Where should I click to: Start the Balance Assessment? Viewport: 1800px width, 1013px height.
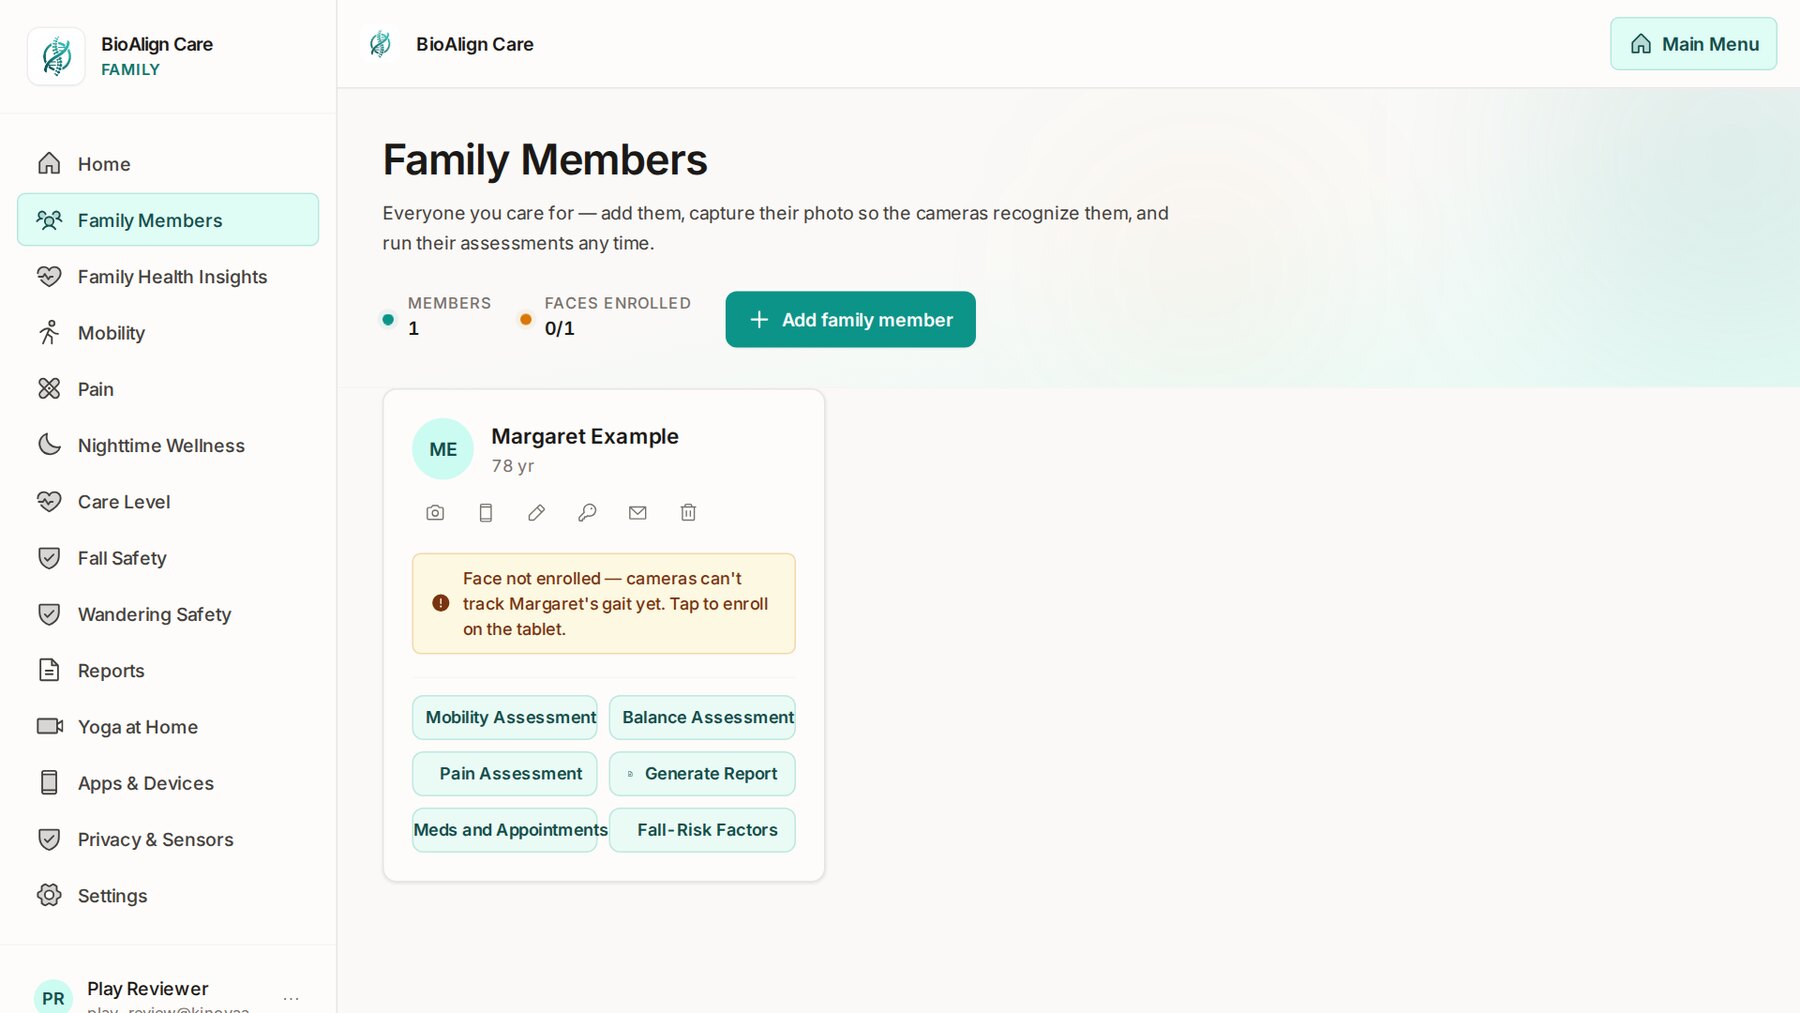coord(702,718)
